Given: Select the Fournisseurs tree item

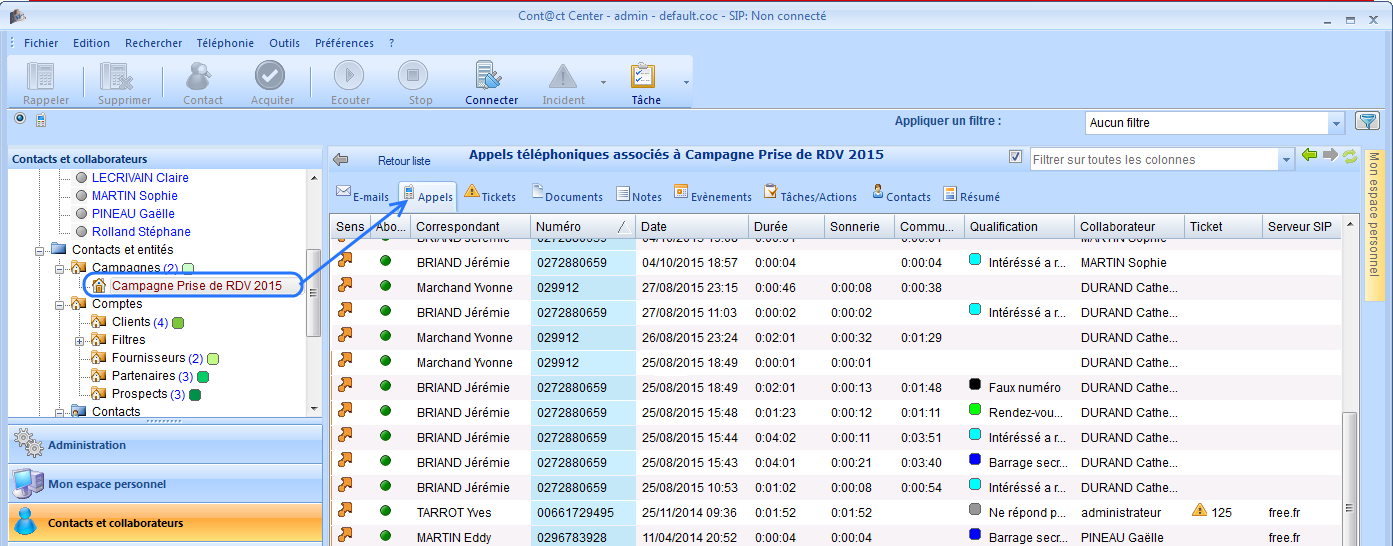Looking at the screenshot, I should pos(148,358).
